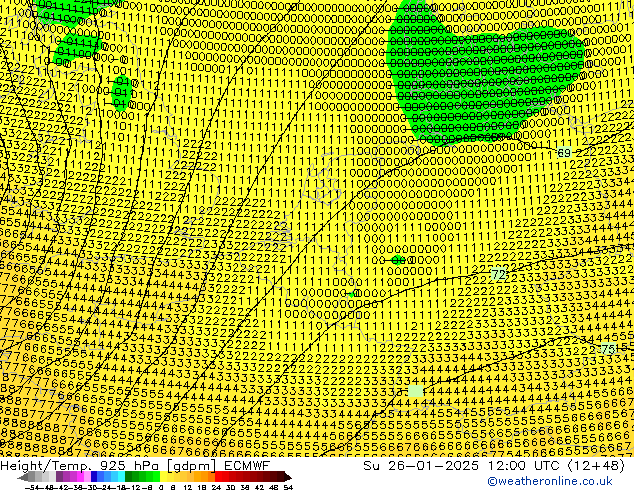Pick the bright red legend swatch at 24
634x490 pixels.
pyautogui.click(x=218, y=477)
